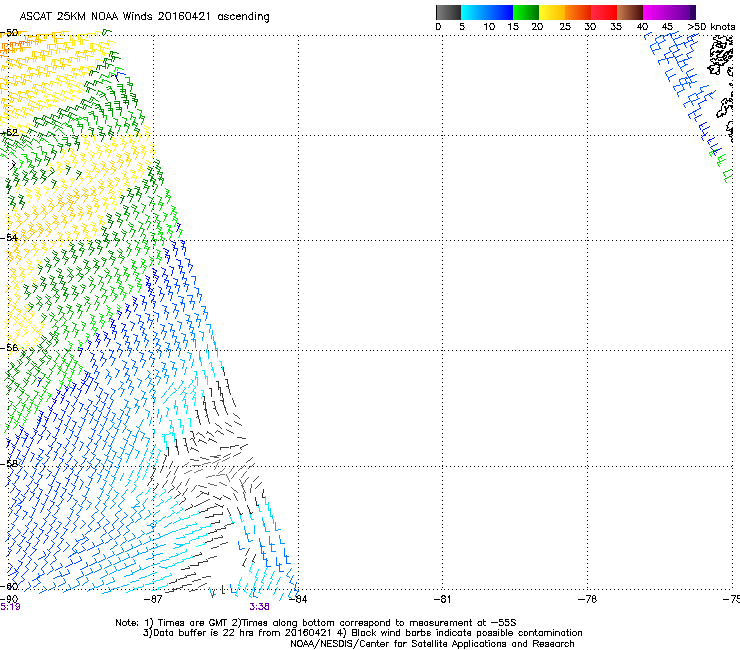Click the purple 5:19 swath time label

(x=10, y=607)
